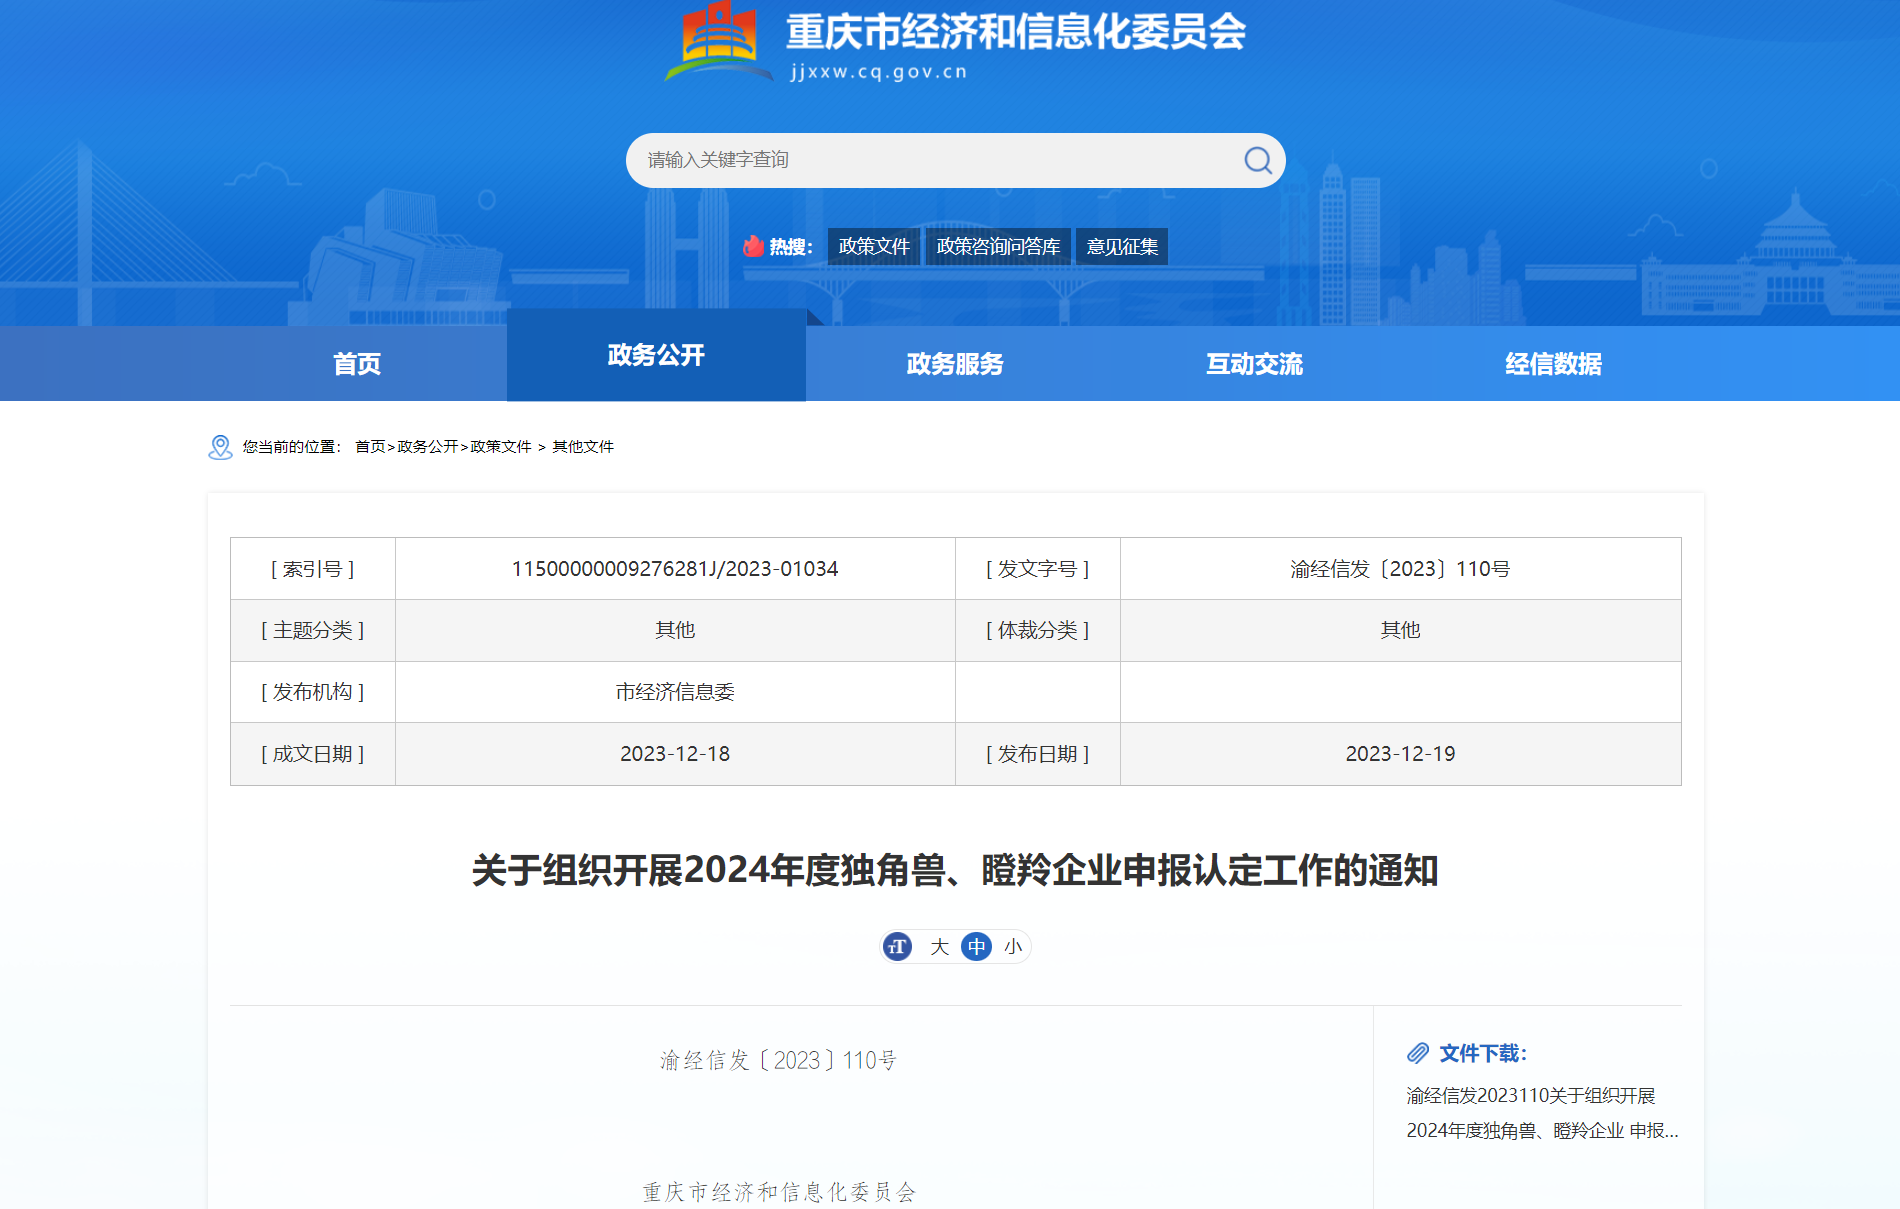1900x1209 pixels.
Task: Click 政策文件 in the breadcrumb
Action: click(501, 447)
